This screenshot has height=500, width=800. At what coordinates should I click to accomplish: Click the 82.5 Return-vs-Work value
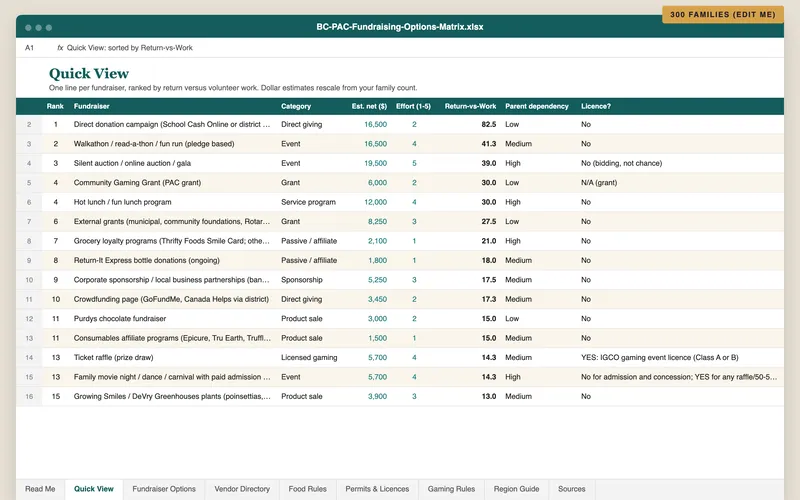pyautogui.click(x=488, y=124)
